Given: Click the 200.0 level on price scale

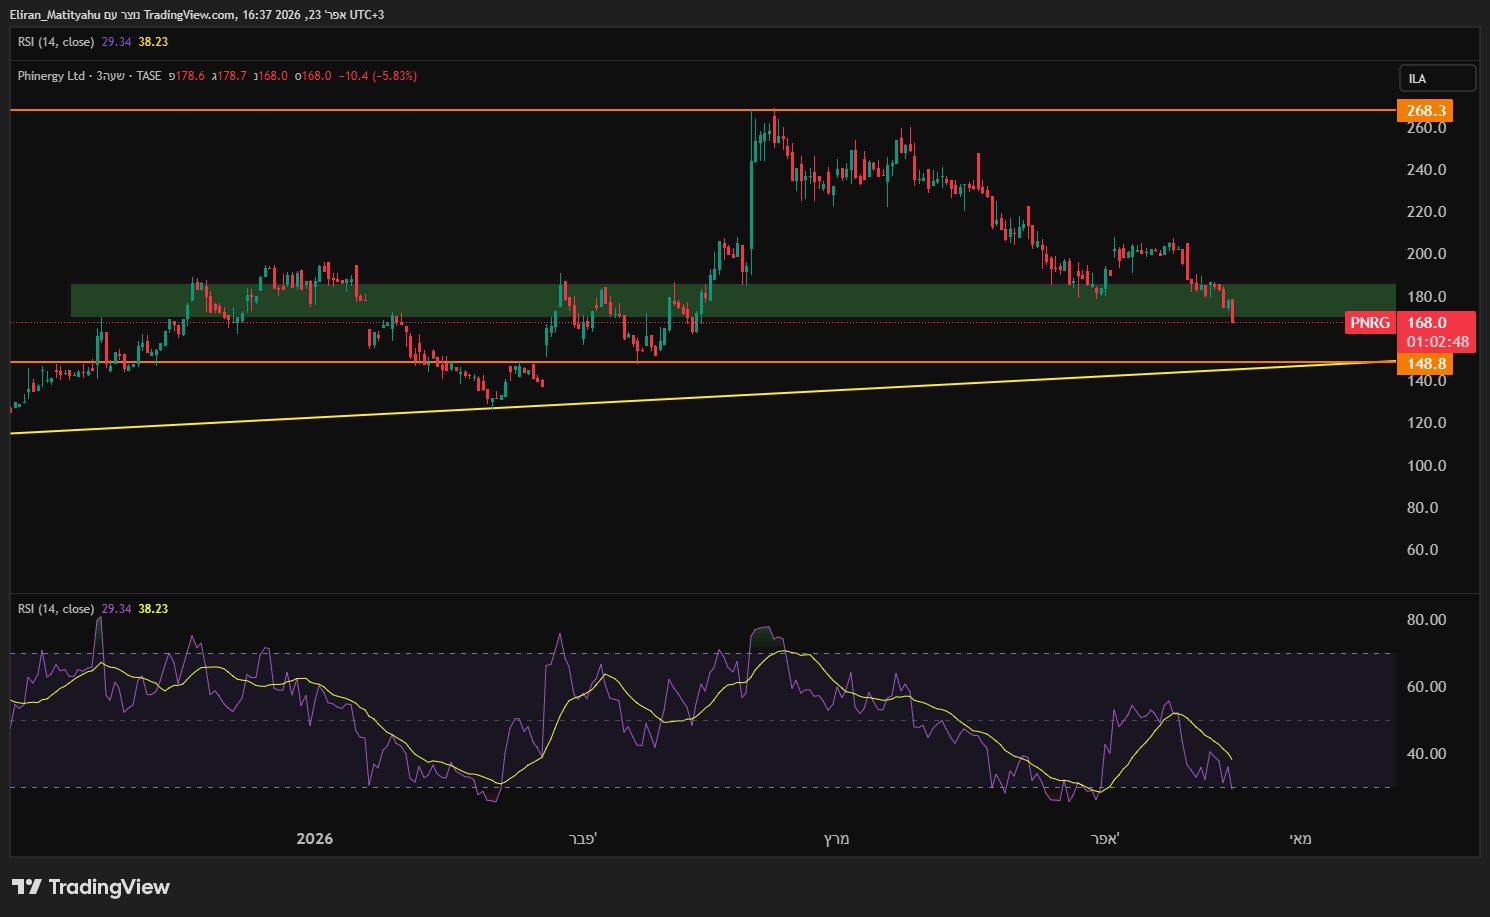Looking at the screenshot, I should click(x=1426, y=254).
